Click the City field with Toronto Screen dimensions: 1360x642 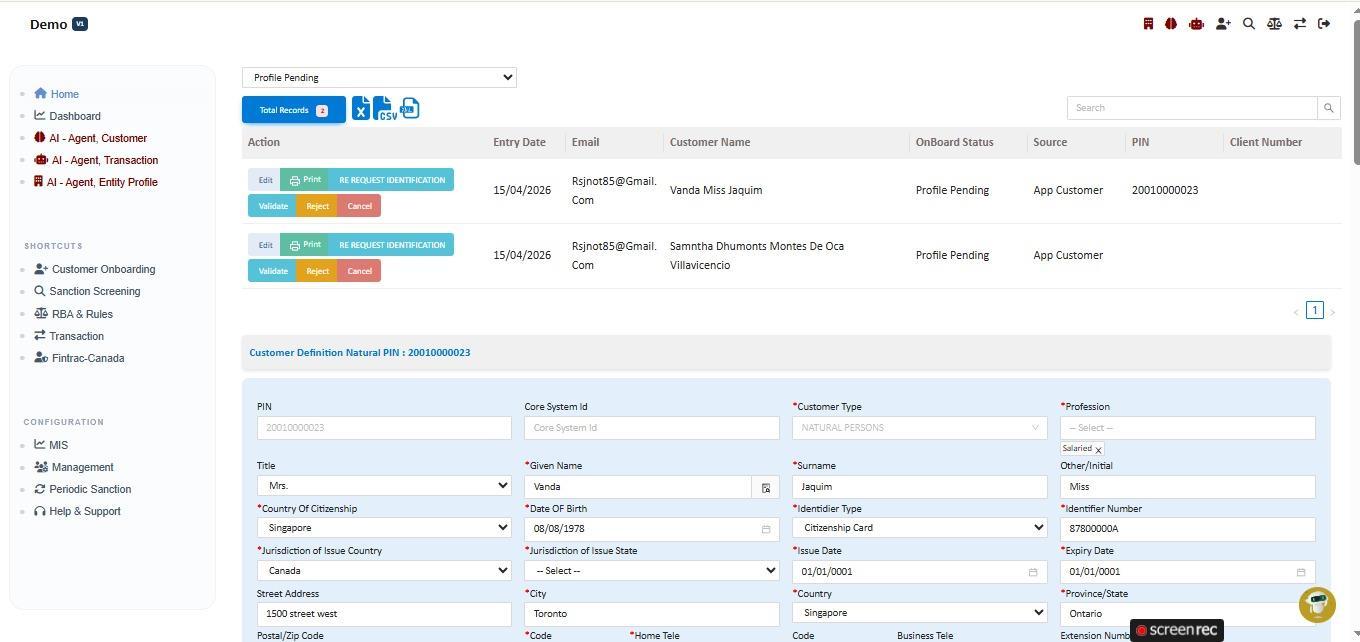coord(651,614)
